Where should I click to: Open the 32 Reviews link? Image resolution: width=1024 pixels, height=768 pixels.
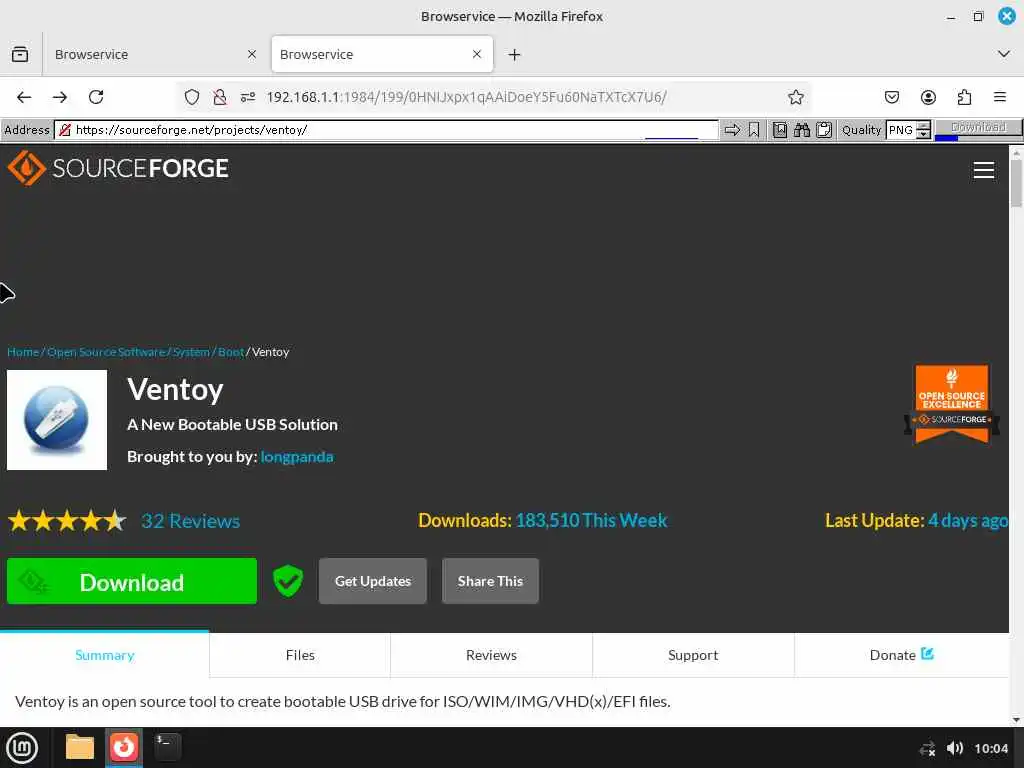pyautogui.click(x=191, y=521)
